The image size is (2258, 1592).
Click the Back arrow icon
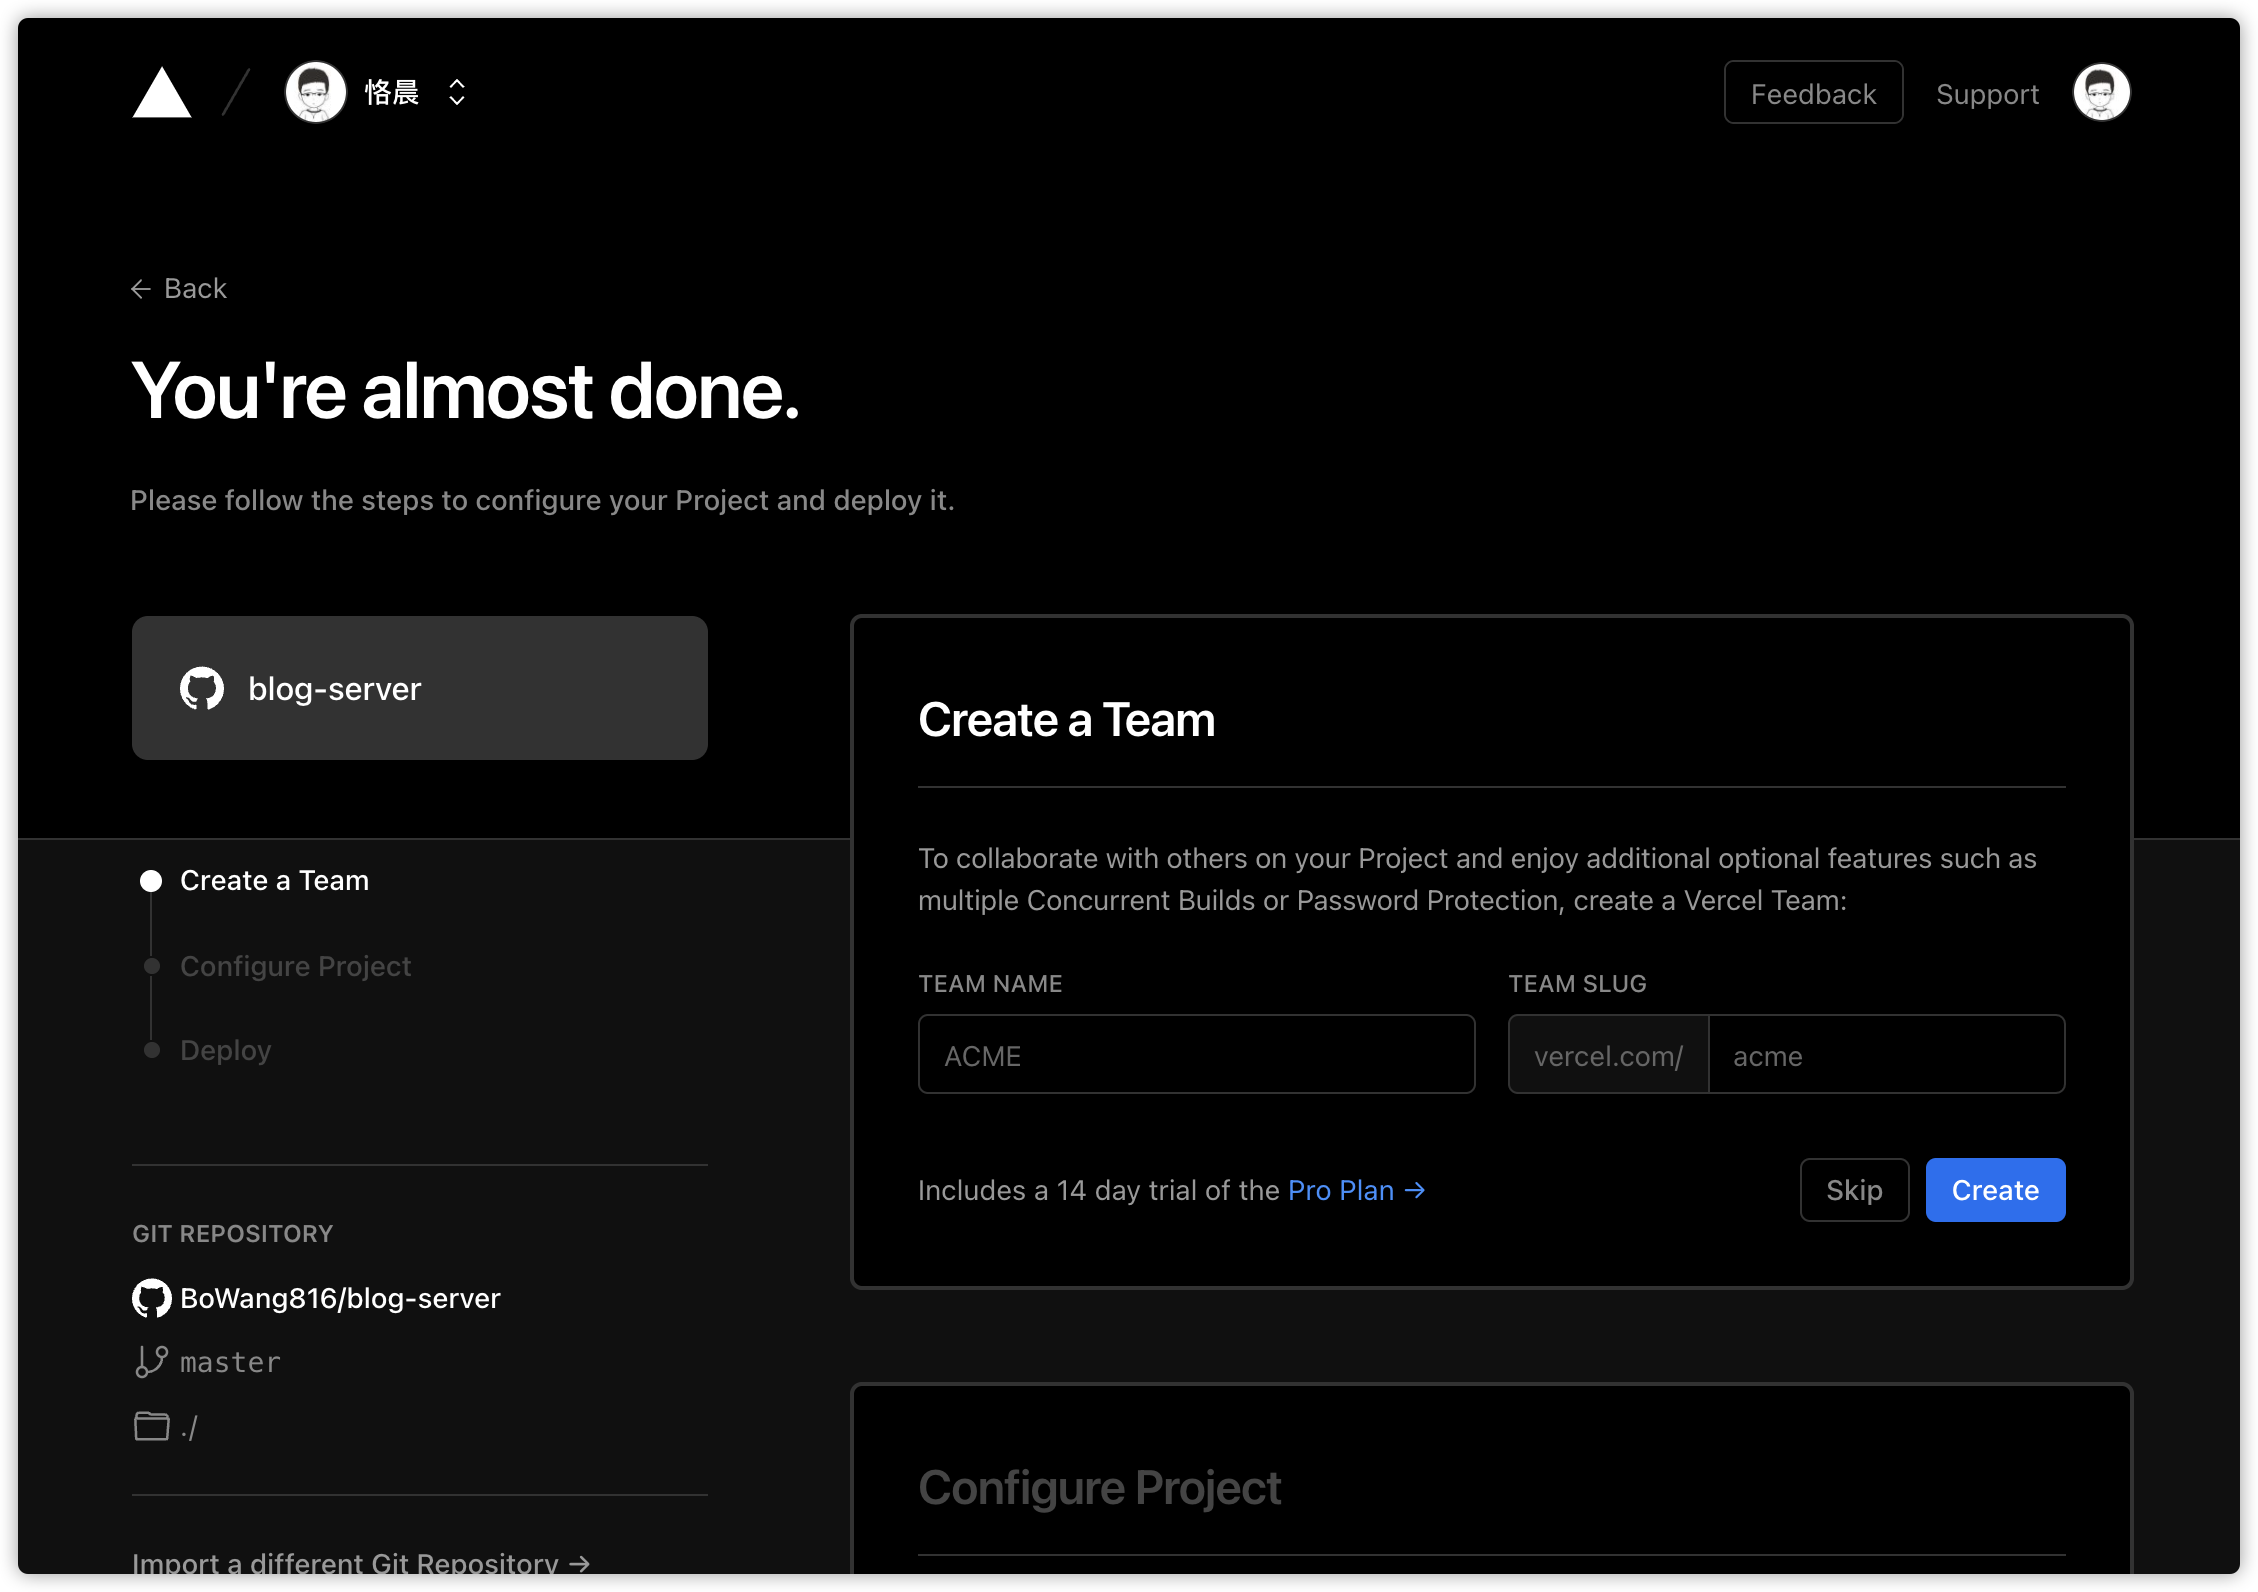point(141,289)
